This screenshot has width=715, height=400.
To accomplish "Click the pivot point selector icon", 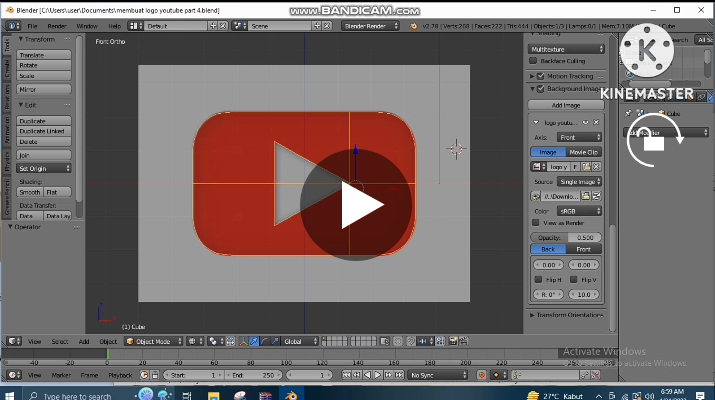I will (x=216, y=342).
